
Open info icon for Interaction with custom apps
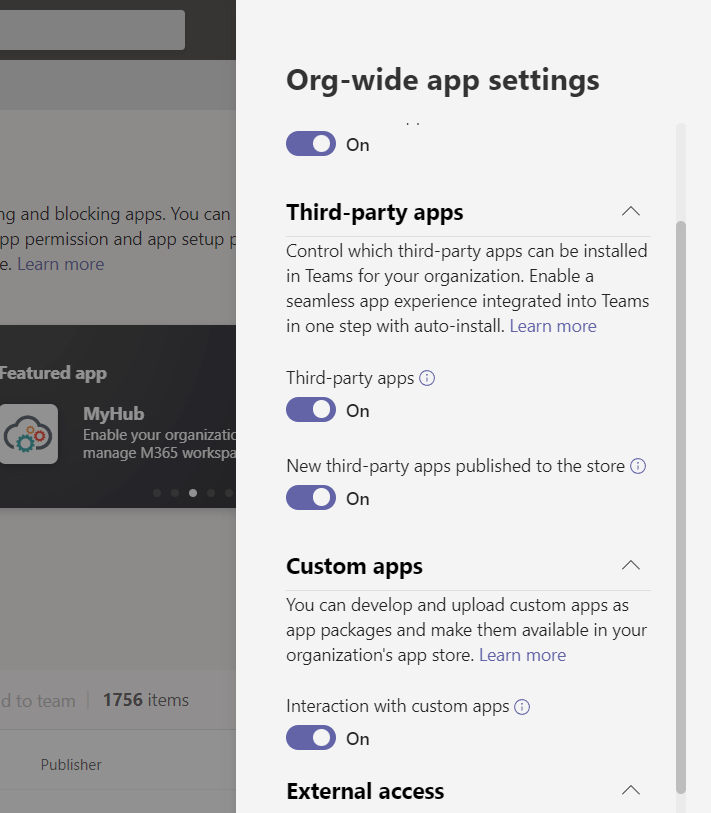click(x=522, y=707)
